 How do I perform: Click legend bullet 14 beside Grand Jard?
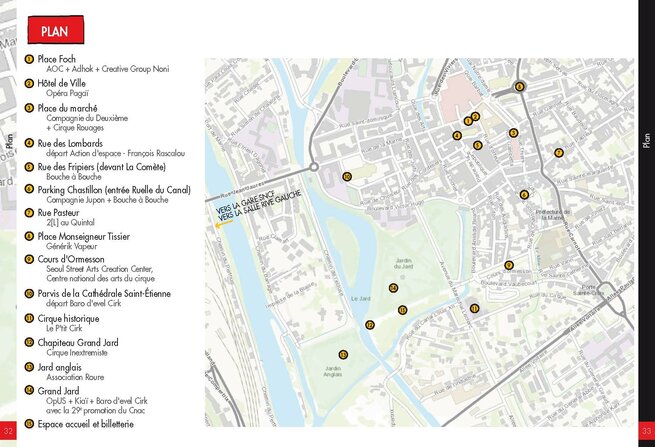pyautogui.click(x=29, y=391)
